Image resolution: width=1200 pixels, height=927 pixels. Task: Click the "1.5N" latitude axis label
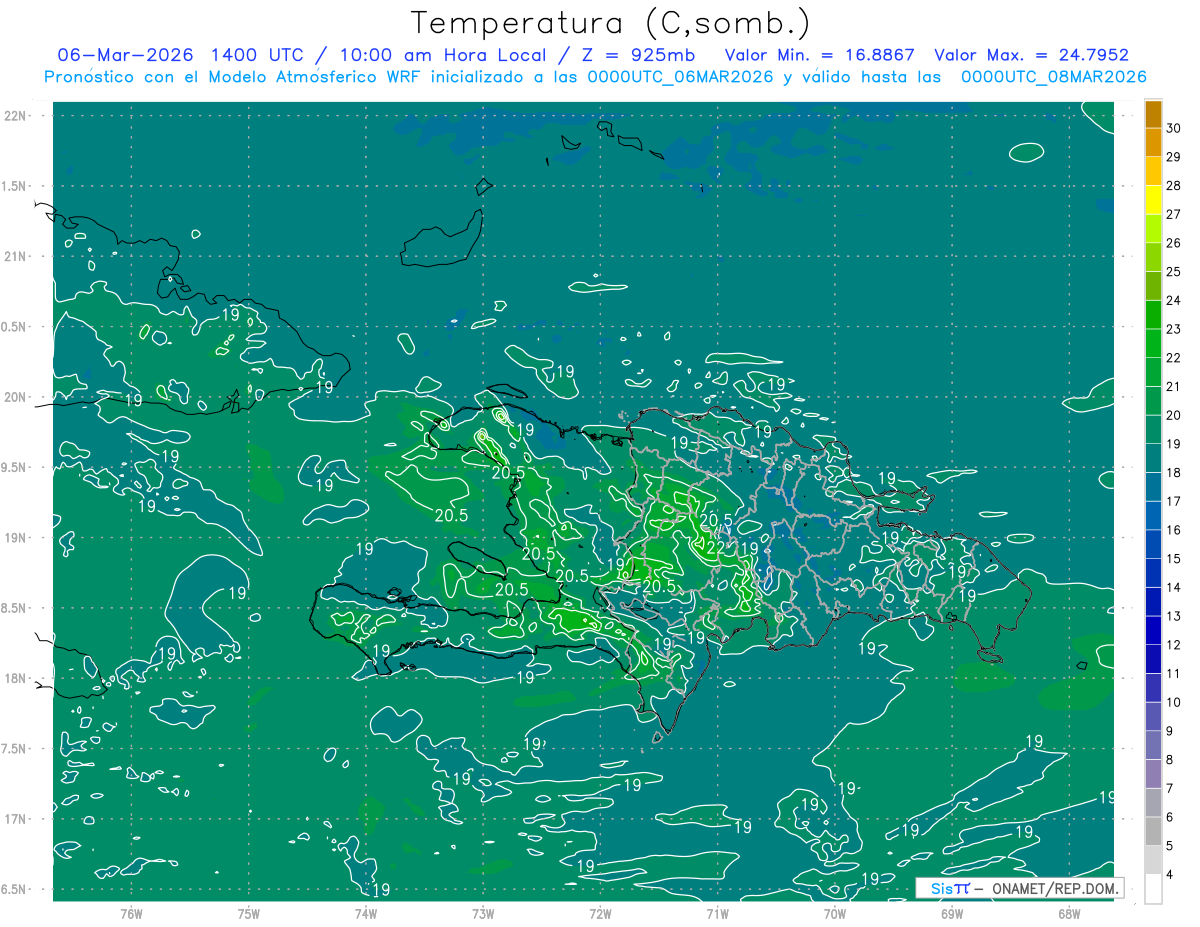[x=15, y=186]
